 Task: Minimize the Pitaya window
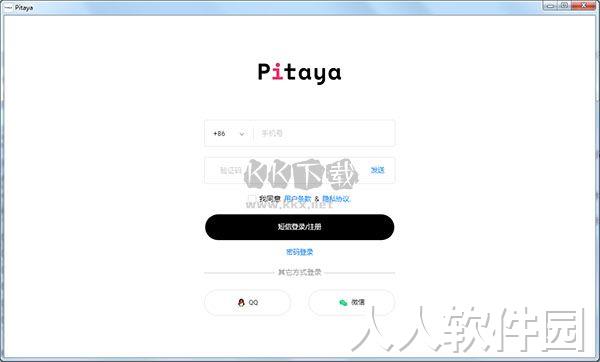(x=551, y=5)
